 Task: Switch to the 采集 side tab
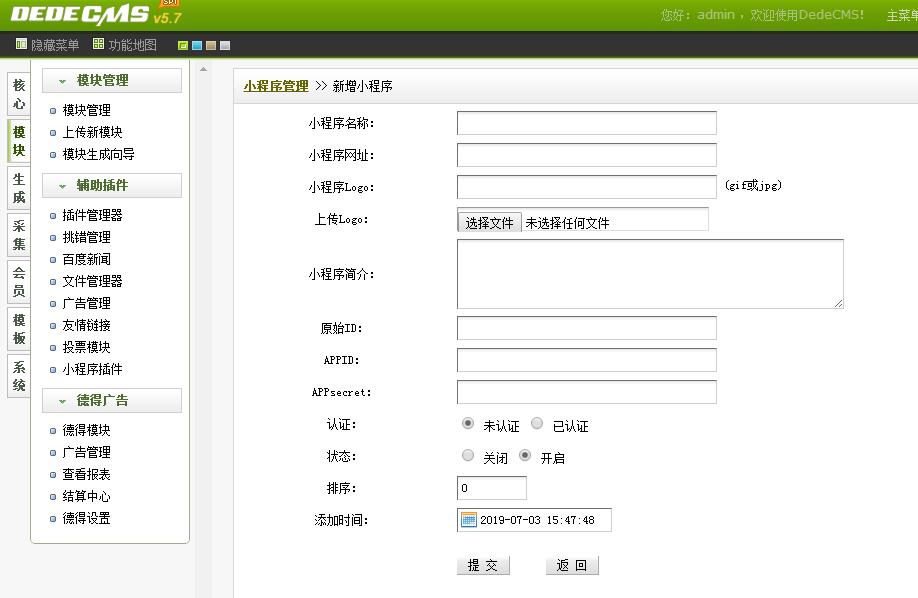[x=19, y=235]
